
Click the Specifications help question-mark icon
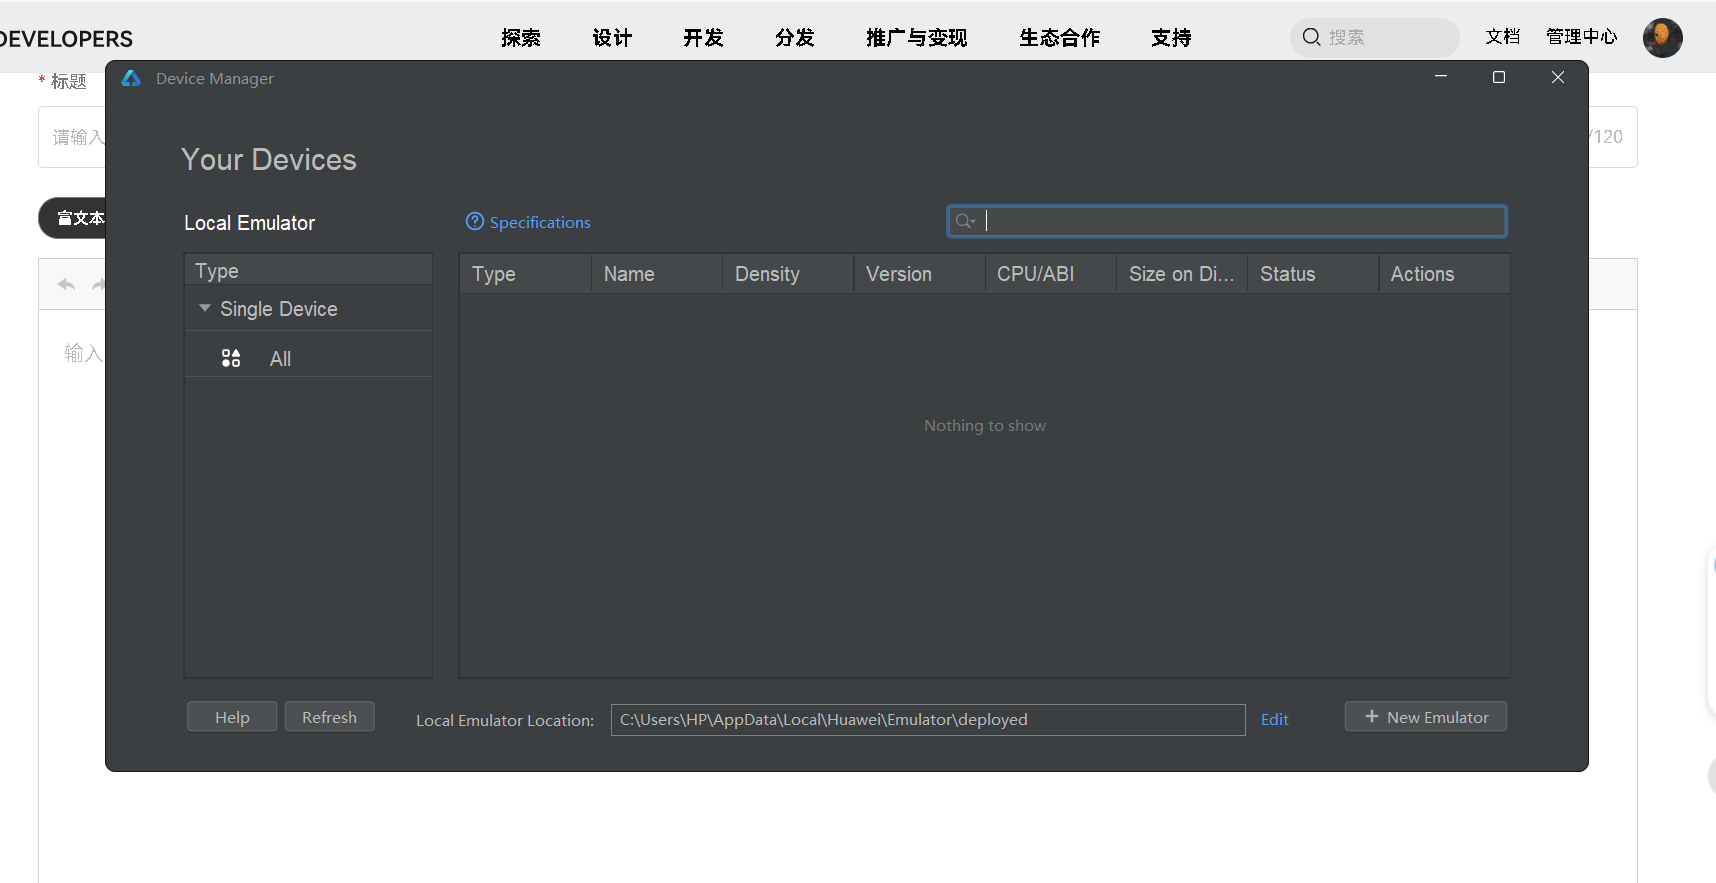coord(475,221)
